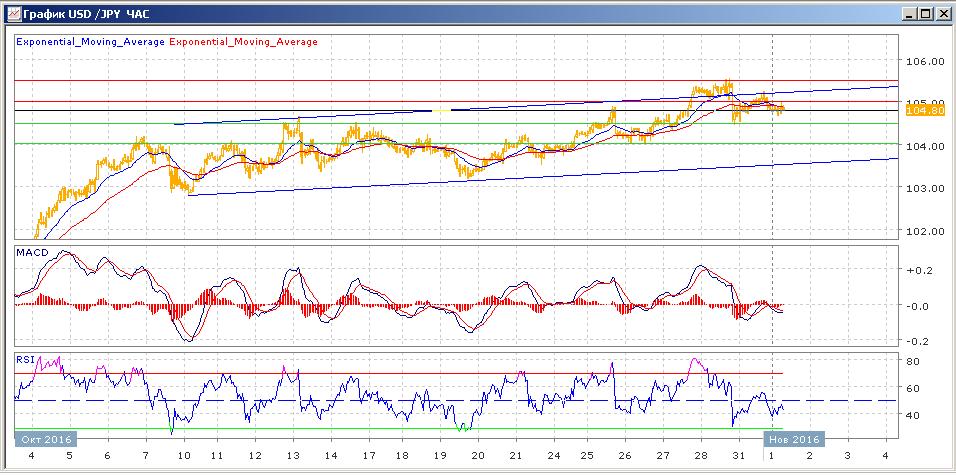
Task: Click the chart icon in the title bar
Action: click(x=12, y=13)
